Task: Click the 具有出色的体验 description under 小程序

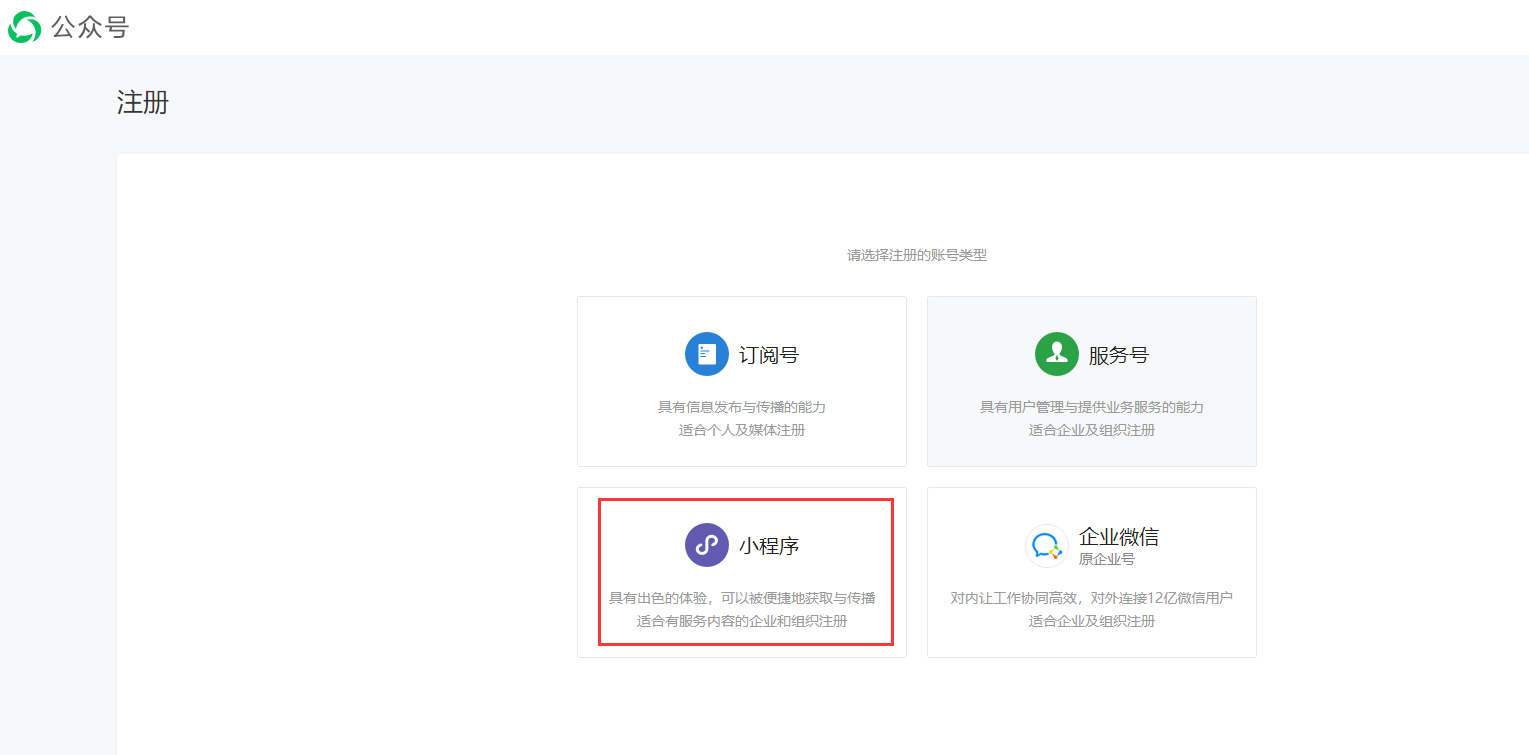Action: coord(742,598)
